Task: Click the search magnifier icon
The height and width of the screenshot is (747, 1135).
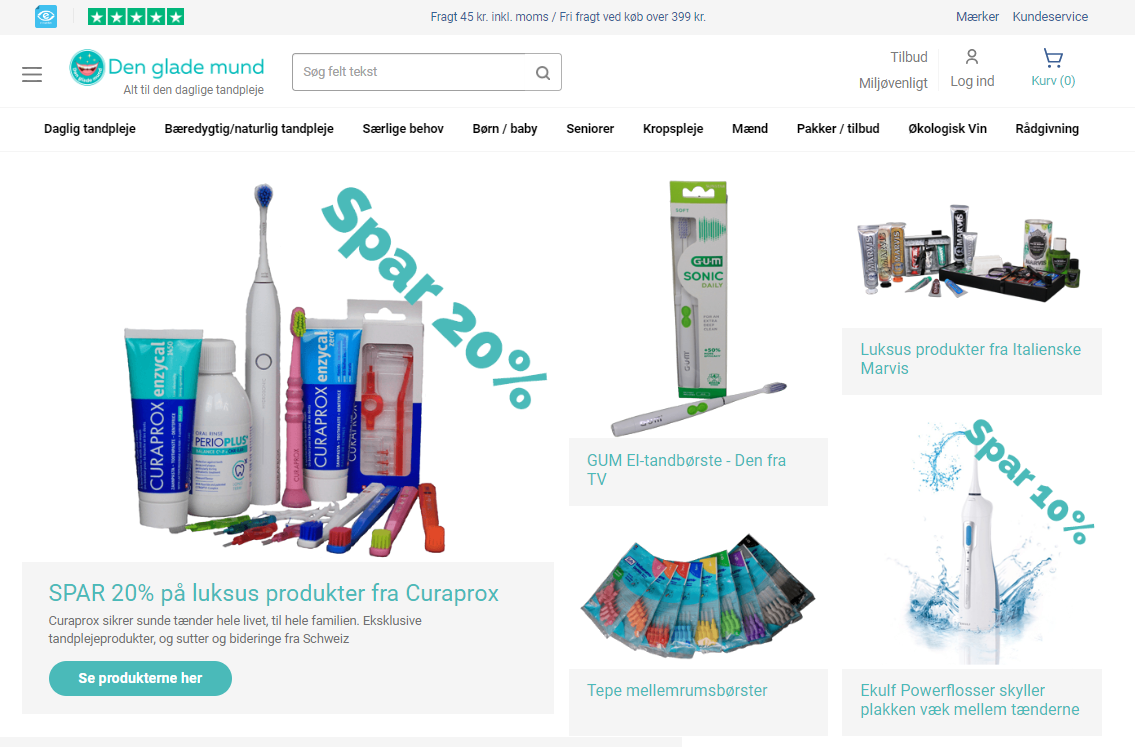Action: pyautogui.click(x=543, y=72)
